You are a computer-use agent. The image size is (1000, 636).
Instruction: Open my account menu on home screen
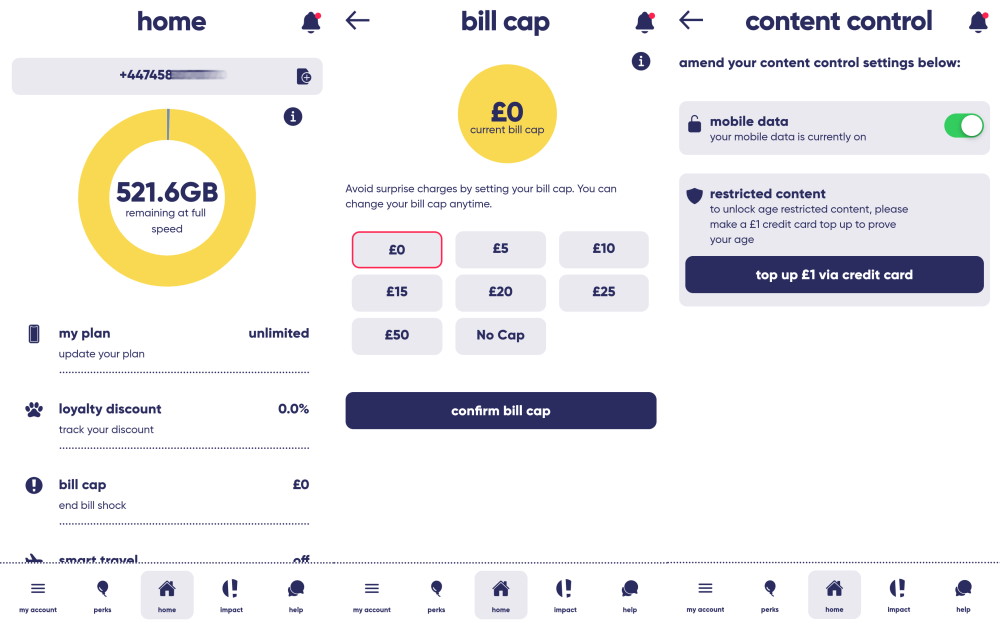(38, 596)
